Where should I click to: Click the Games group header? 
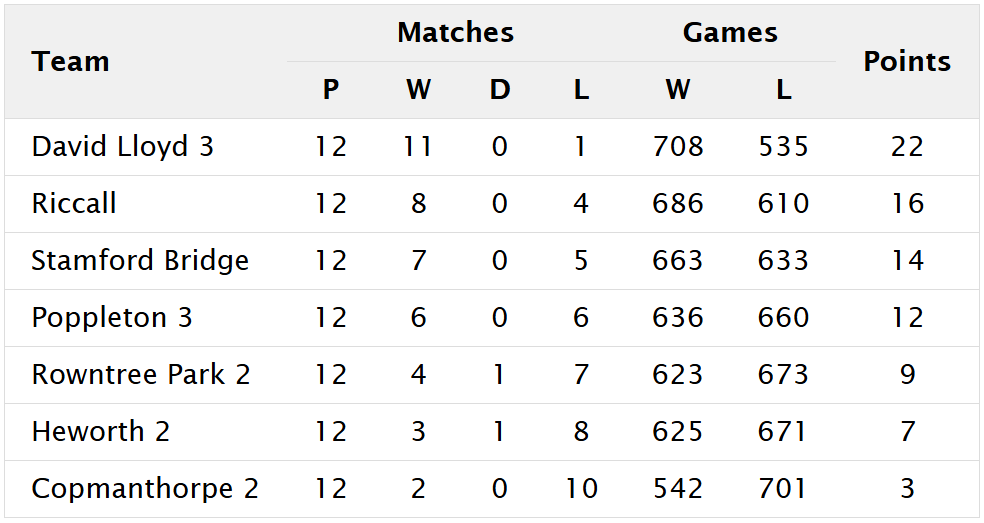pyautogui.click(x=730, y=32)
